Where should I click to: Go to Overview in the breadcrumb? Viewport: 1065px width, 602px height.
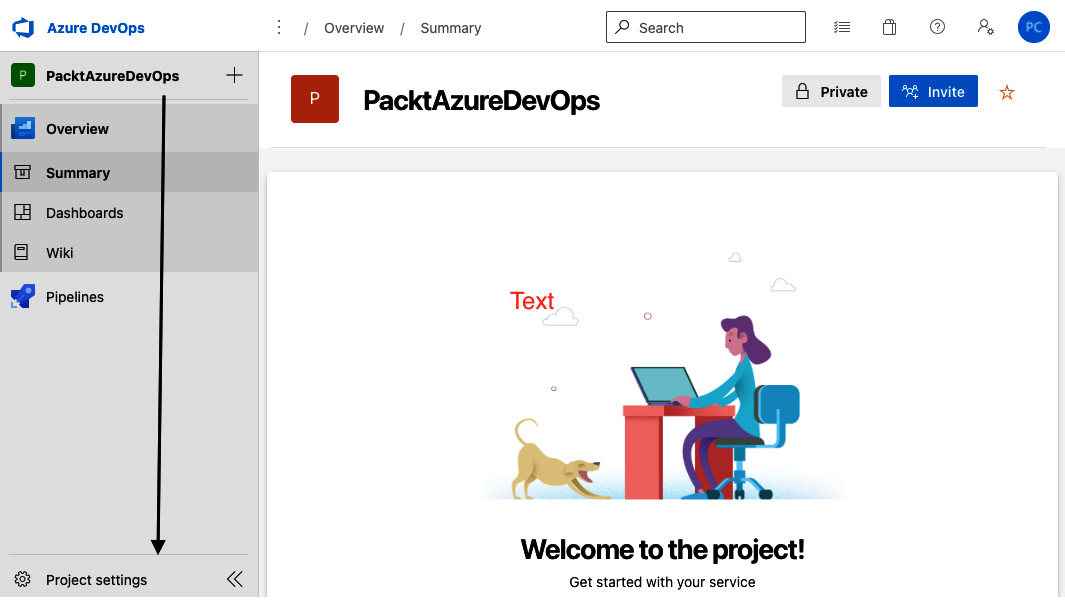click(x=354, y=28)
